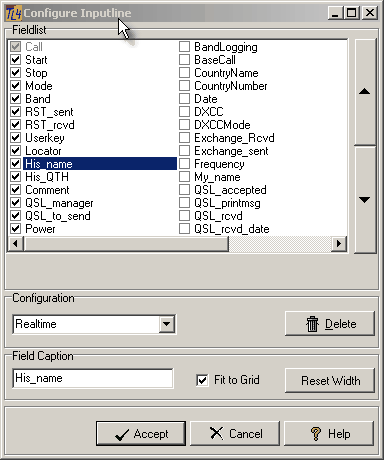This screenshot has width=384, height=460.
Task: Click the Cancel button
Action: pos(235,434)
